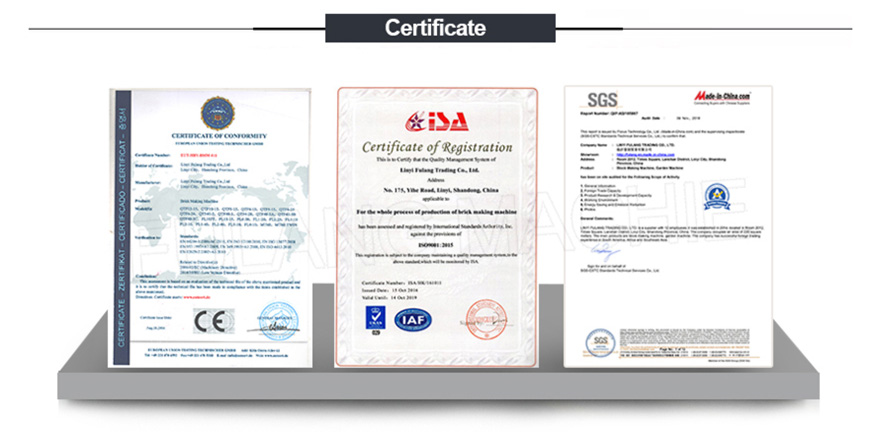Click 'ISO9001:2015' text
Screen dimensions: 880x432
coord(436,244)
